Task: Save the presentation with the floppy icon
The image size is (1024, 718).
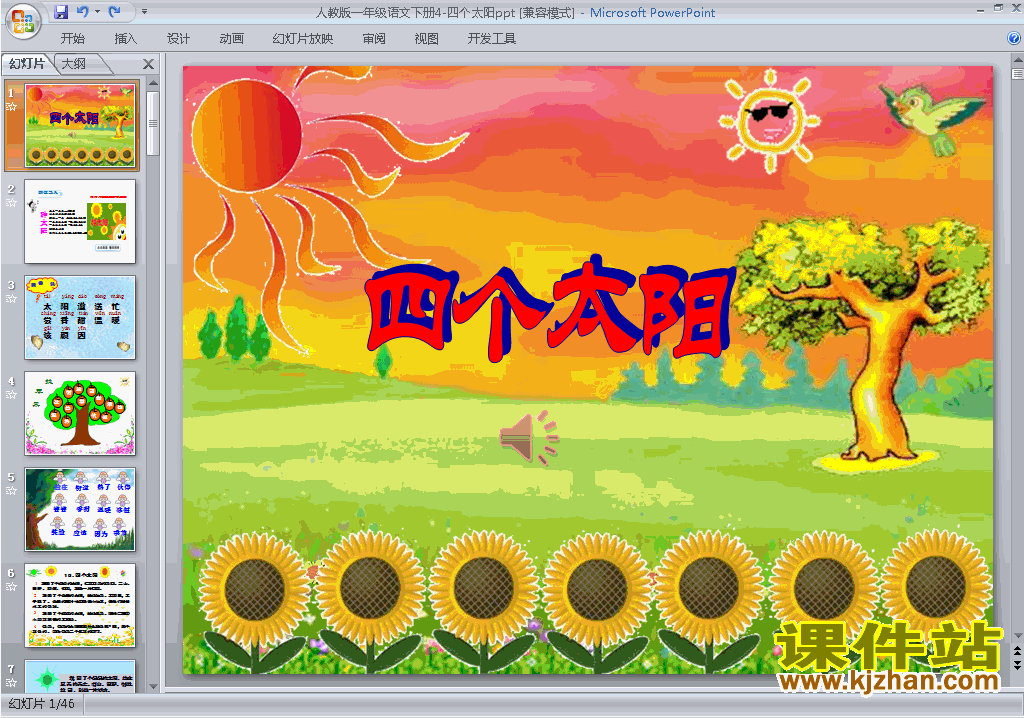Action: point(61,12)
